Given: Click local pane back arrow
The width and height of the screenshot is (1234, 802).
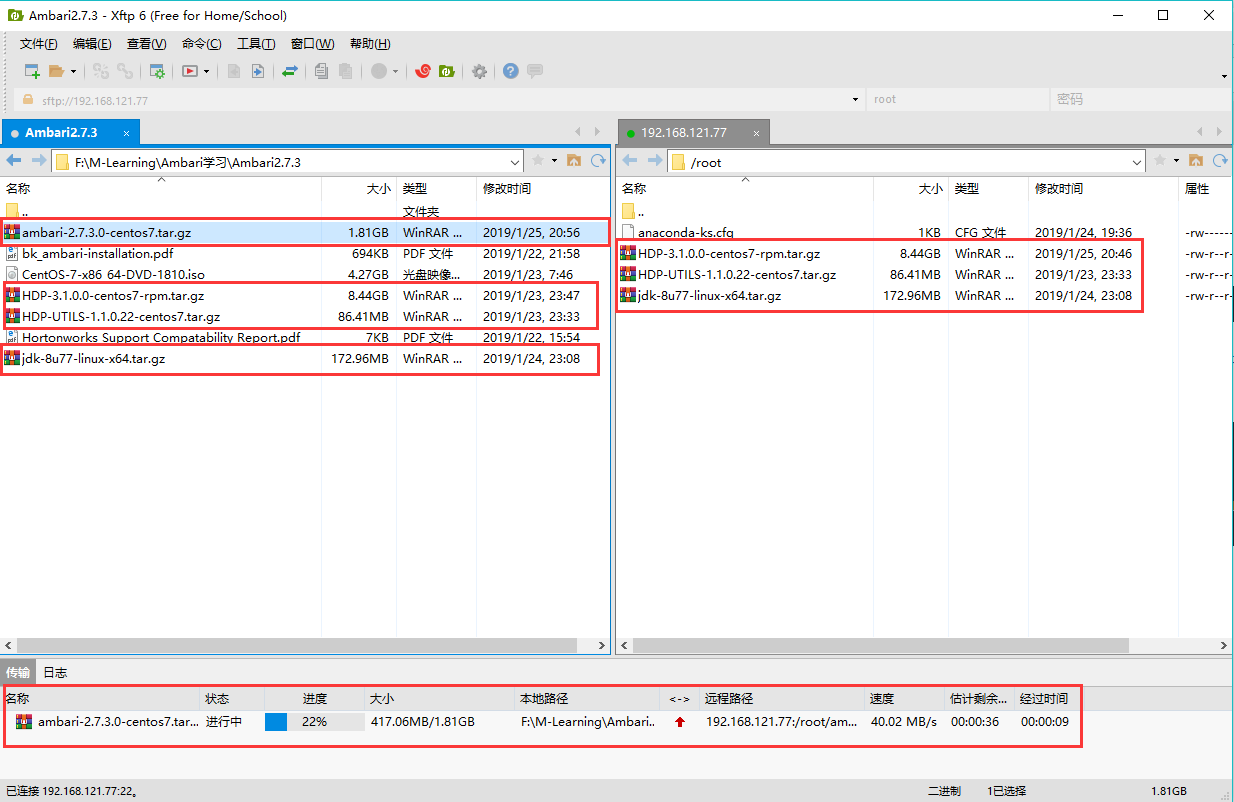Looking at the screenshot, I should 14,160.
